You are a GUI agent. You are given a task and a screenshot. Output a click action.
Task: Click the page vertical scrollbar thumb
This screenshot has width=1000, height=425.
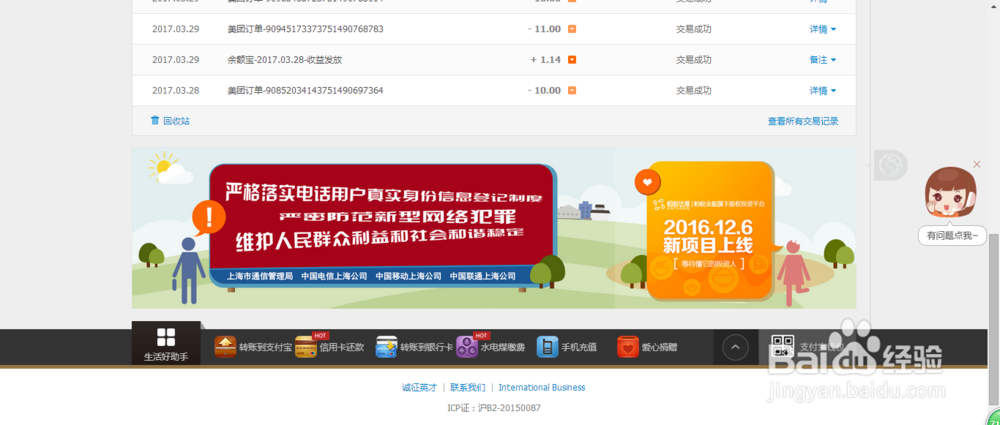pos(994,319)
